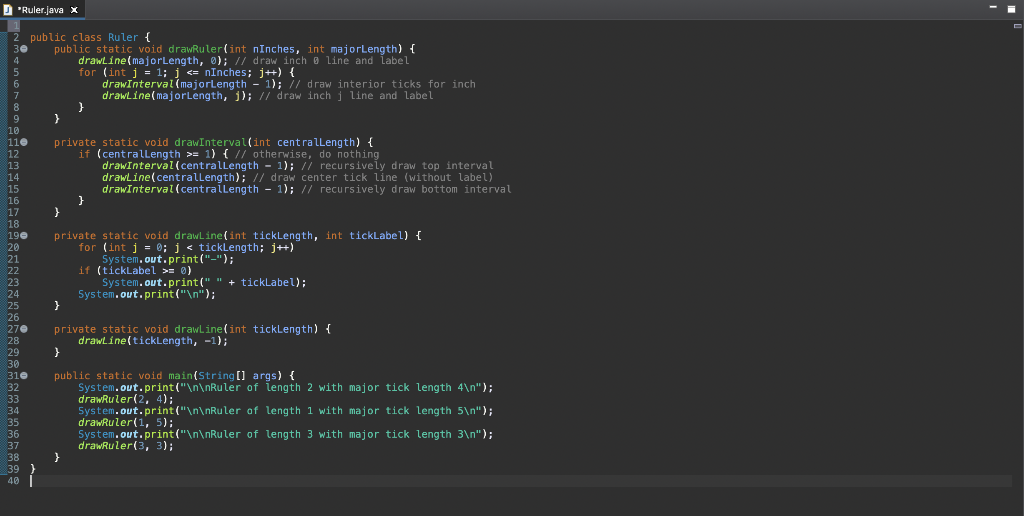The width and height of the screenshot is (1024, 516).
Task: Click drawLine(centralLength) on line 14
Action: coord(174,178)
